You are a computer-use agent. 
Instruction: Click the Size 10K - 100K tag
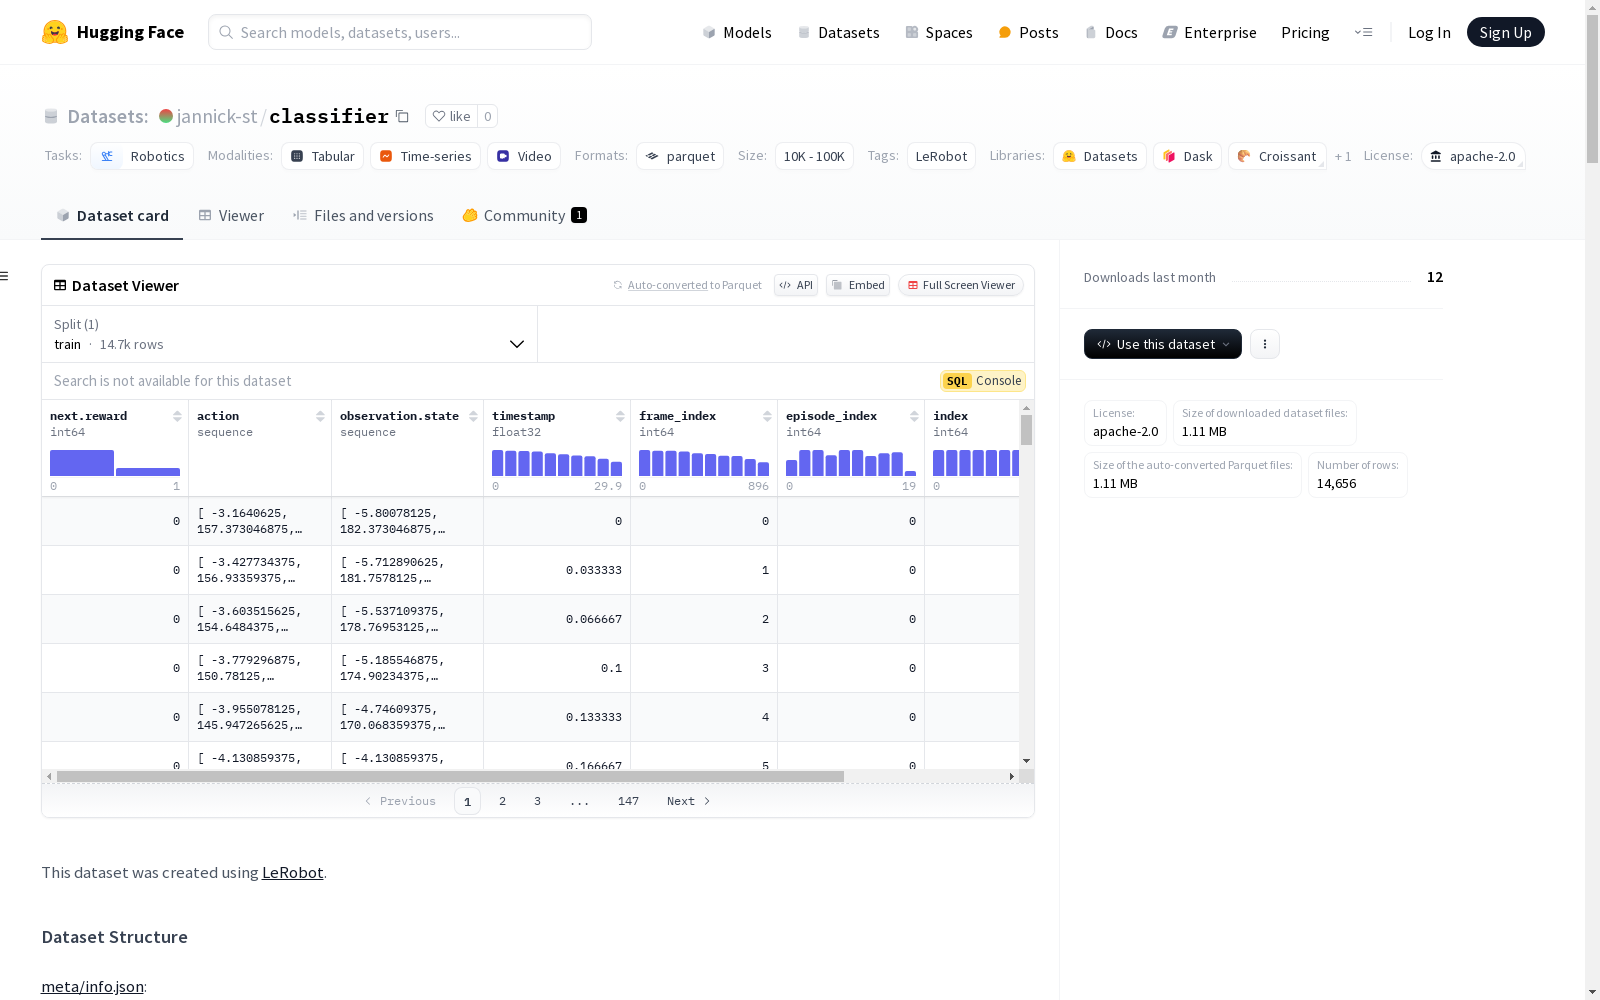click(x=814, y=156)
